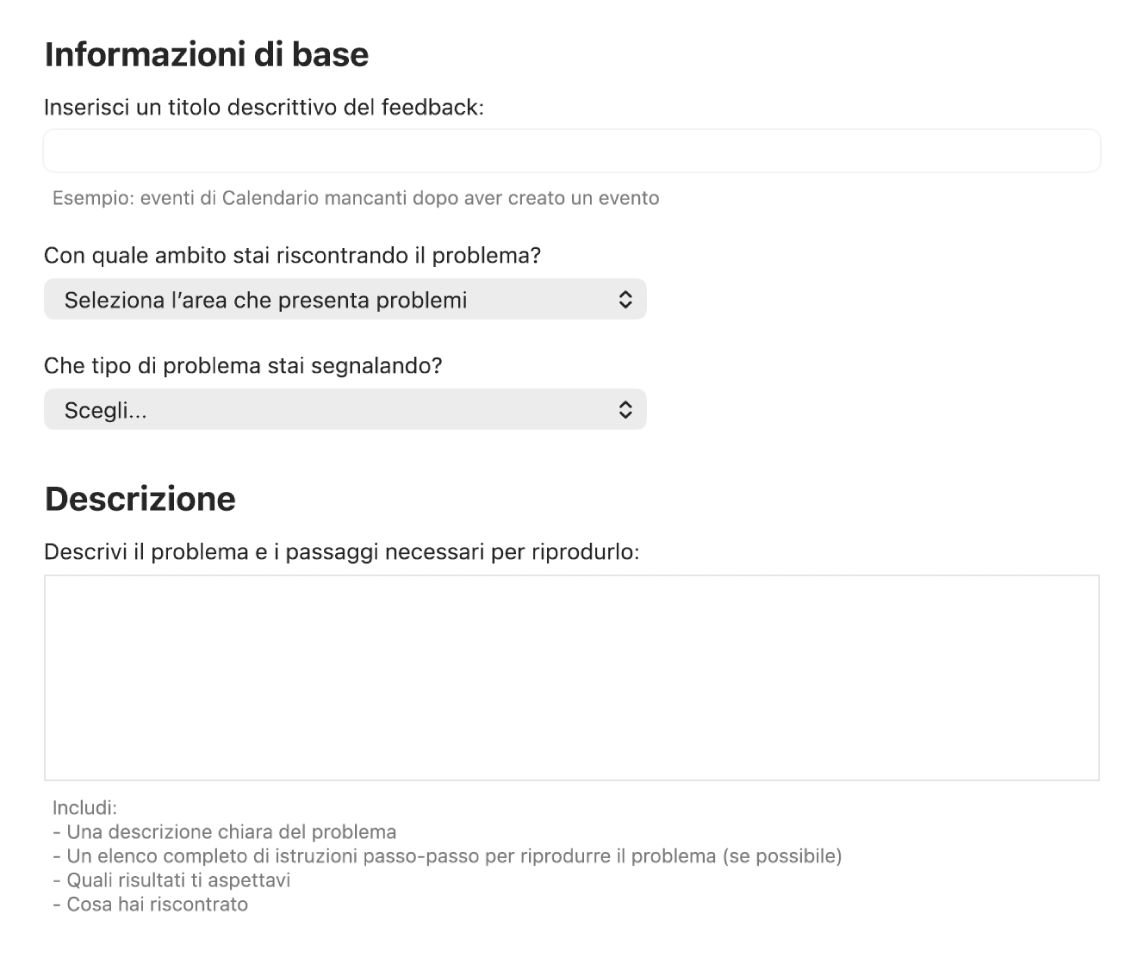
Task: Click the "Con quale ambito stai riscontrando" label
Action: click(x=292, y=256)
